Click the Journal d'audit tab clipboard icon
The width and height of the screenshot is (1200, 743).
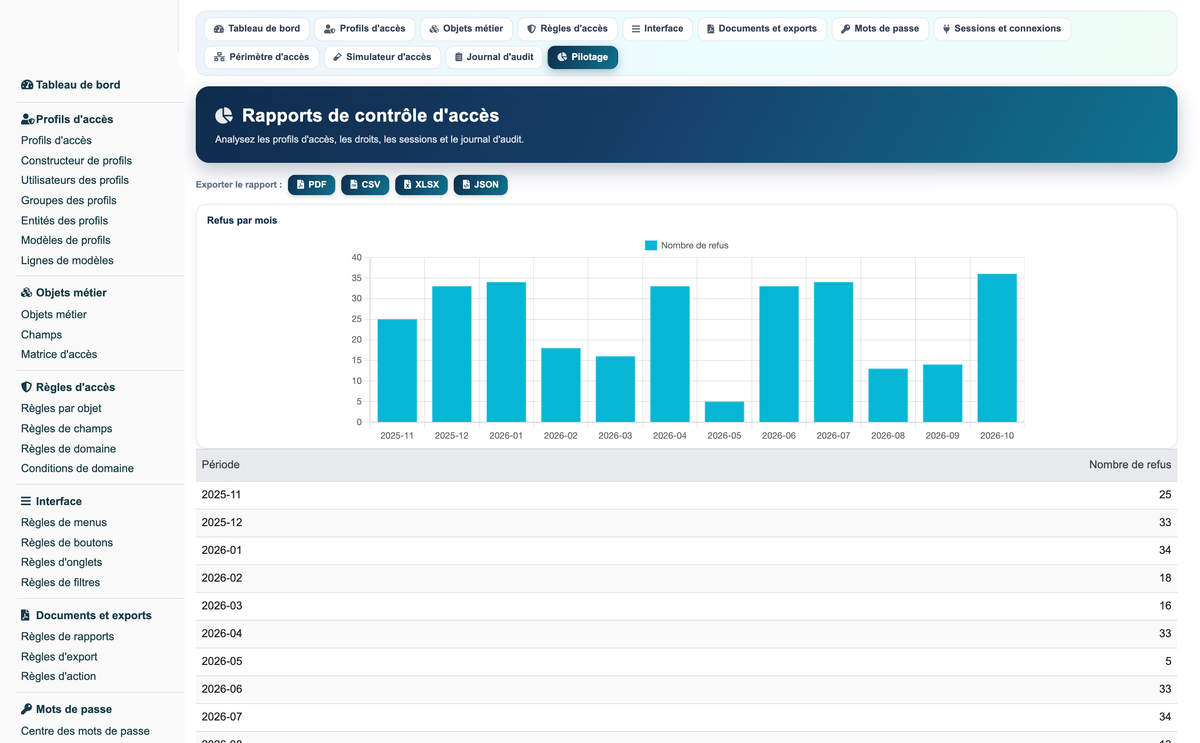[x=458, y=57]
